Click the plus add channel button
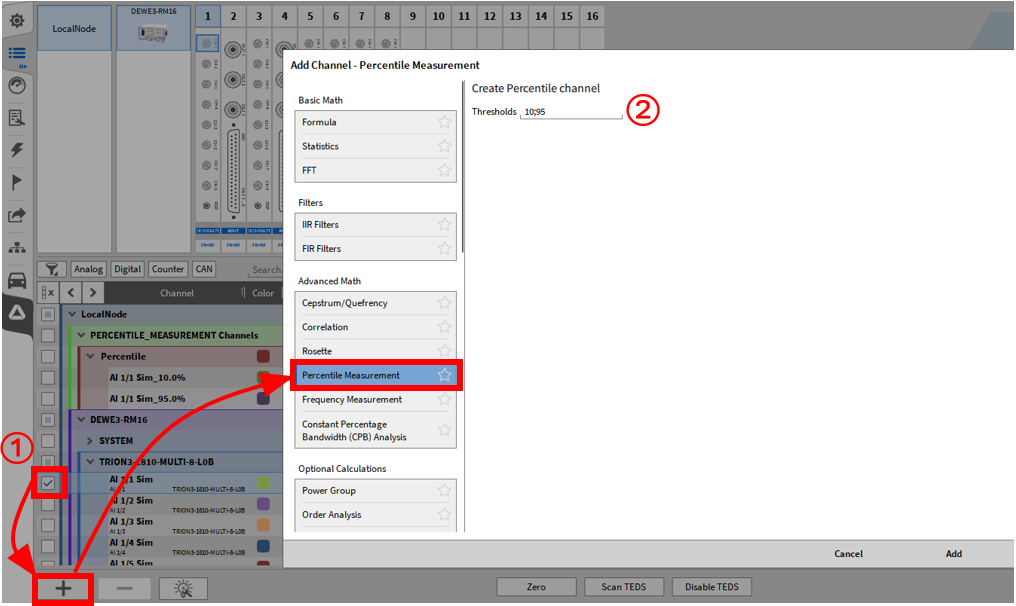 point(63,588)
